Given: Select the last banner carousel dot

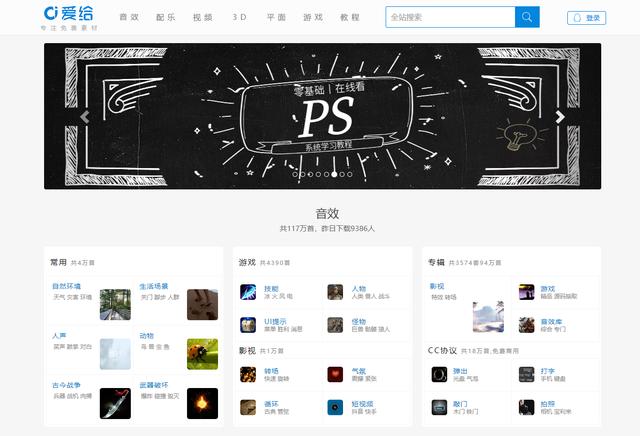Looking at the screenshot, I should pos(350,174).
